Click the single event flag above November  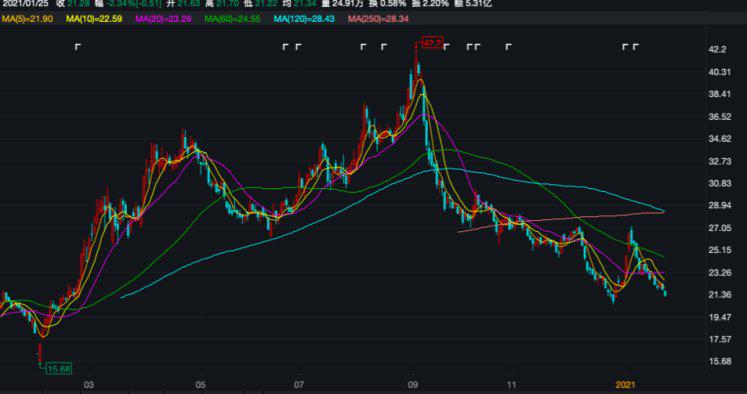(508, 47)
